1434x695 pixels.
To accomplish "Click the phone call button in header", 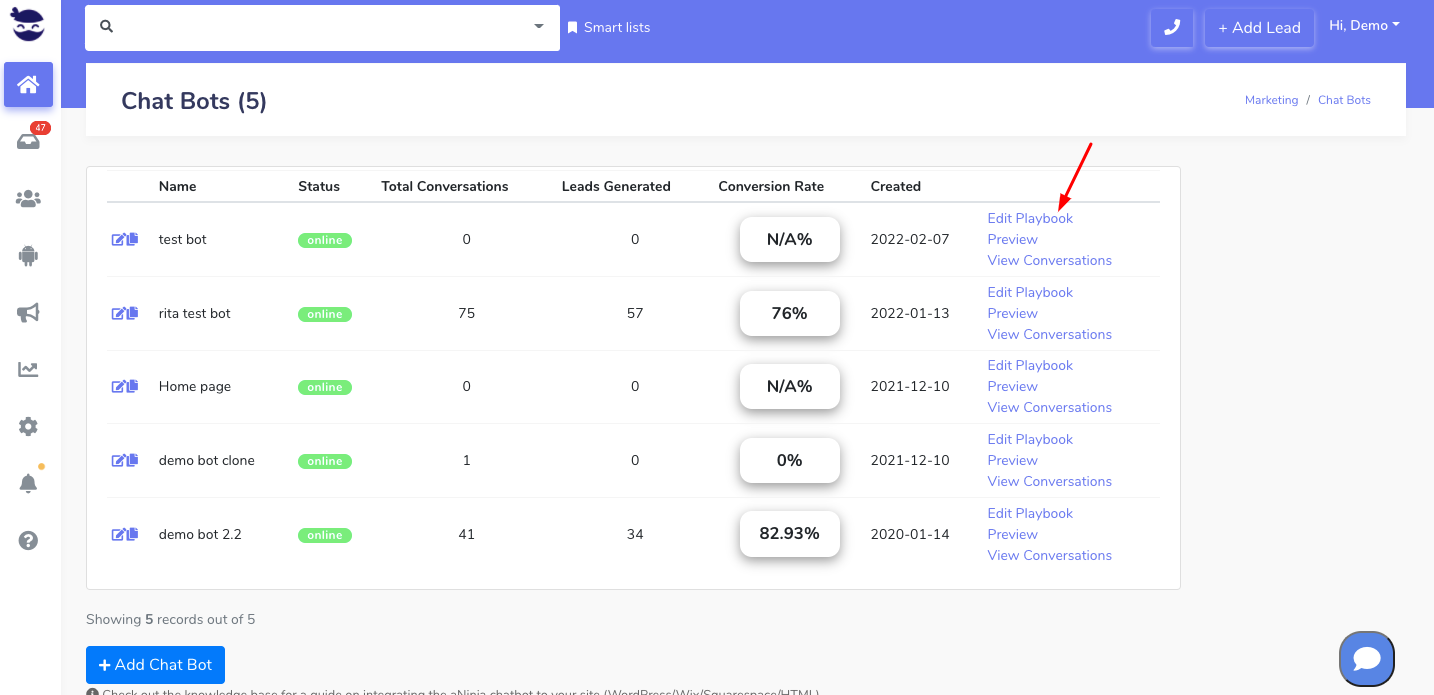I will click(x=1172, y=28).
